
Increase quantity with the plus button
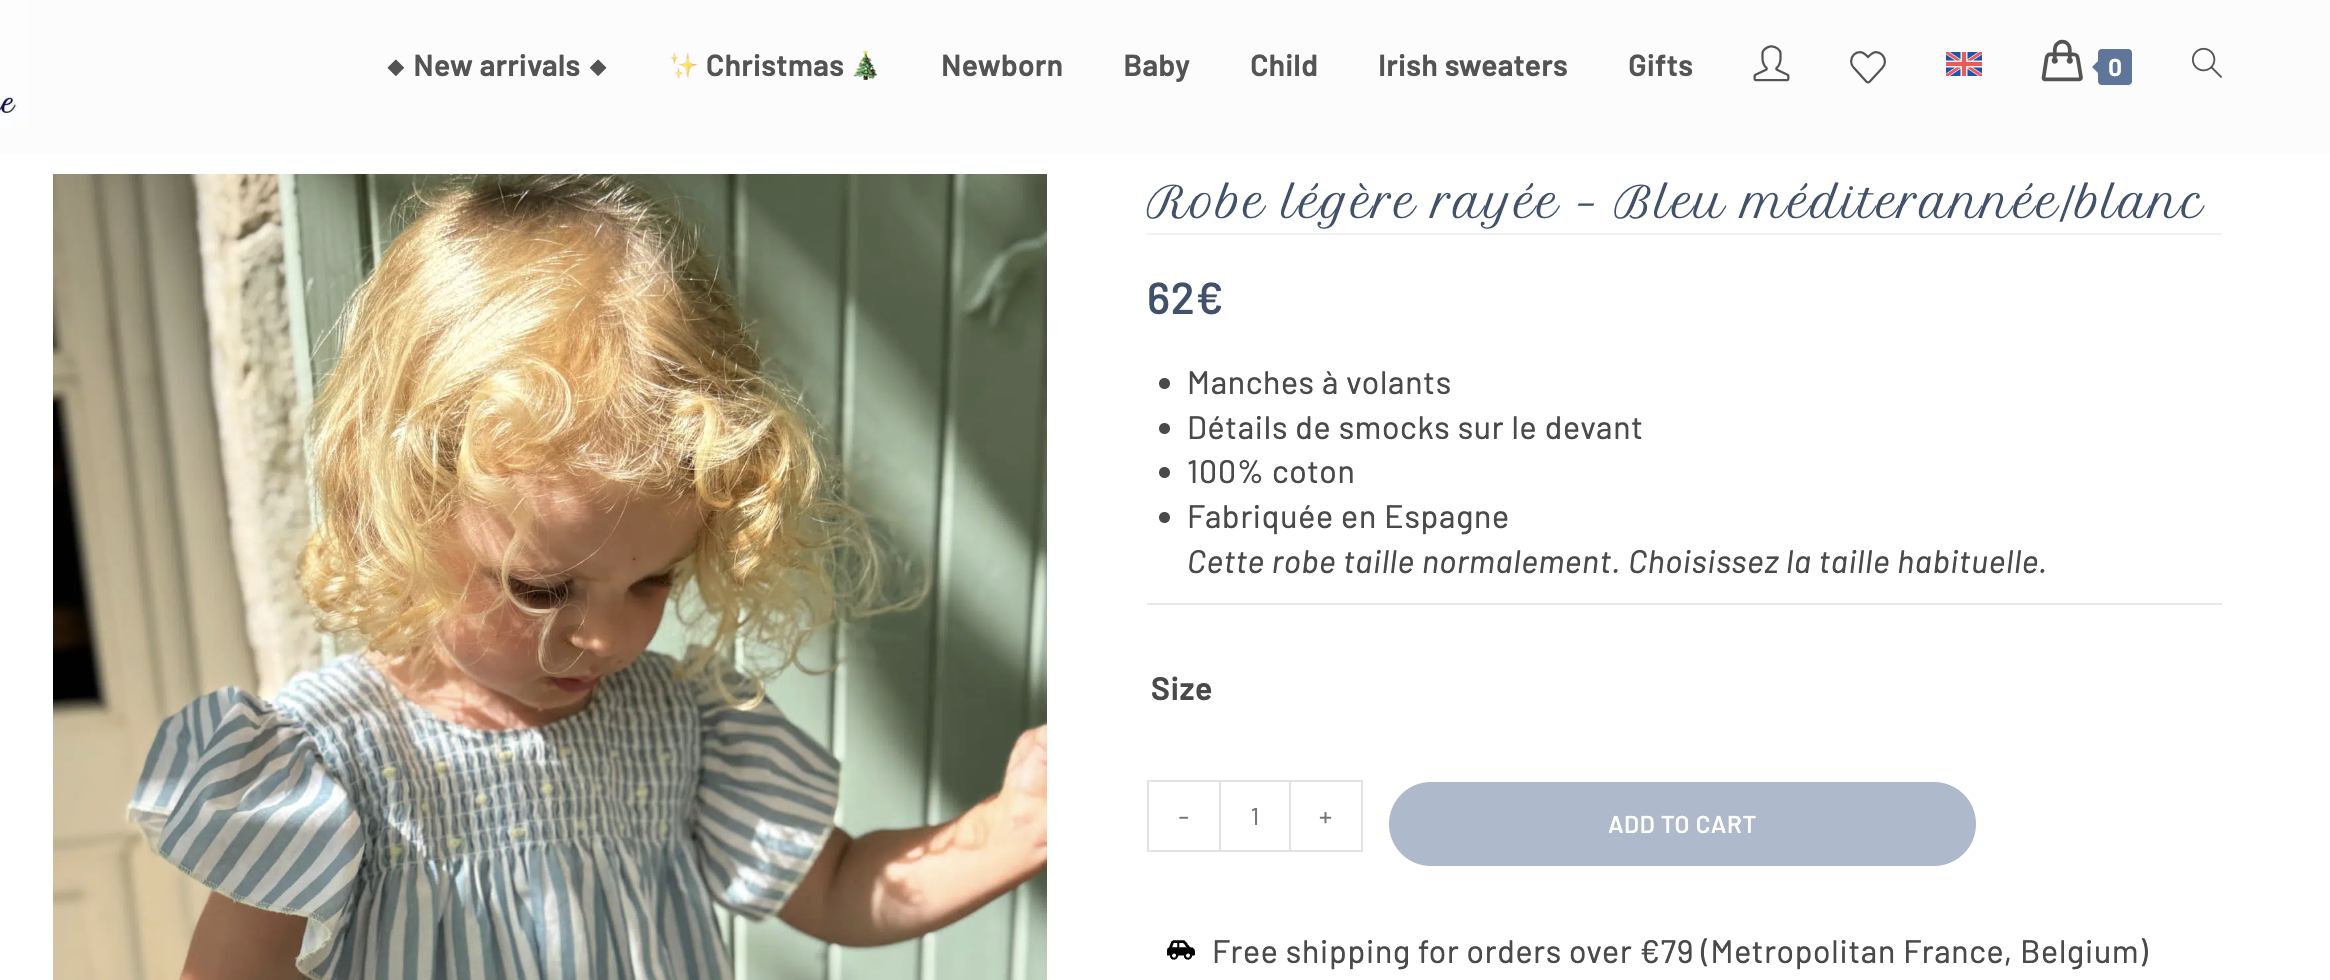coord(1325,817)
